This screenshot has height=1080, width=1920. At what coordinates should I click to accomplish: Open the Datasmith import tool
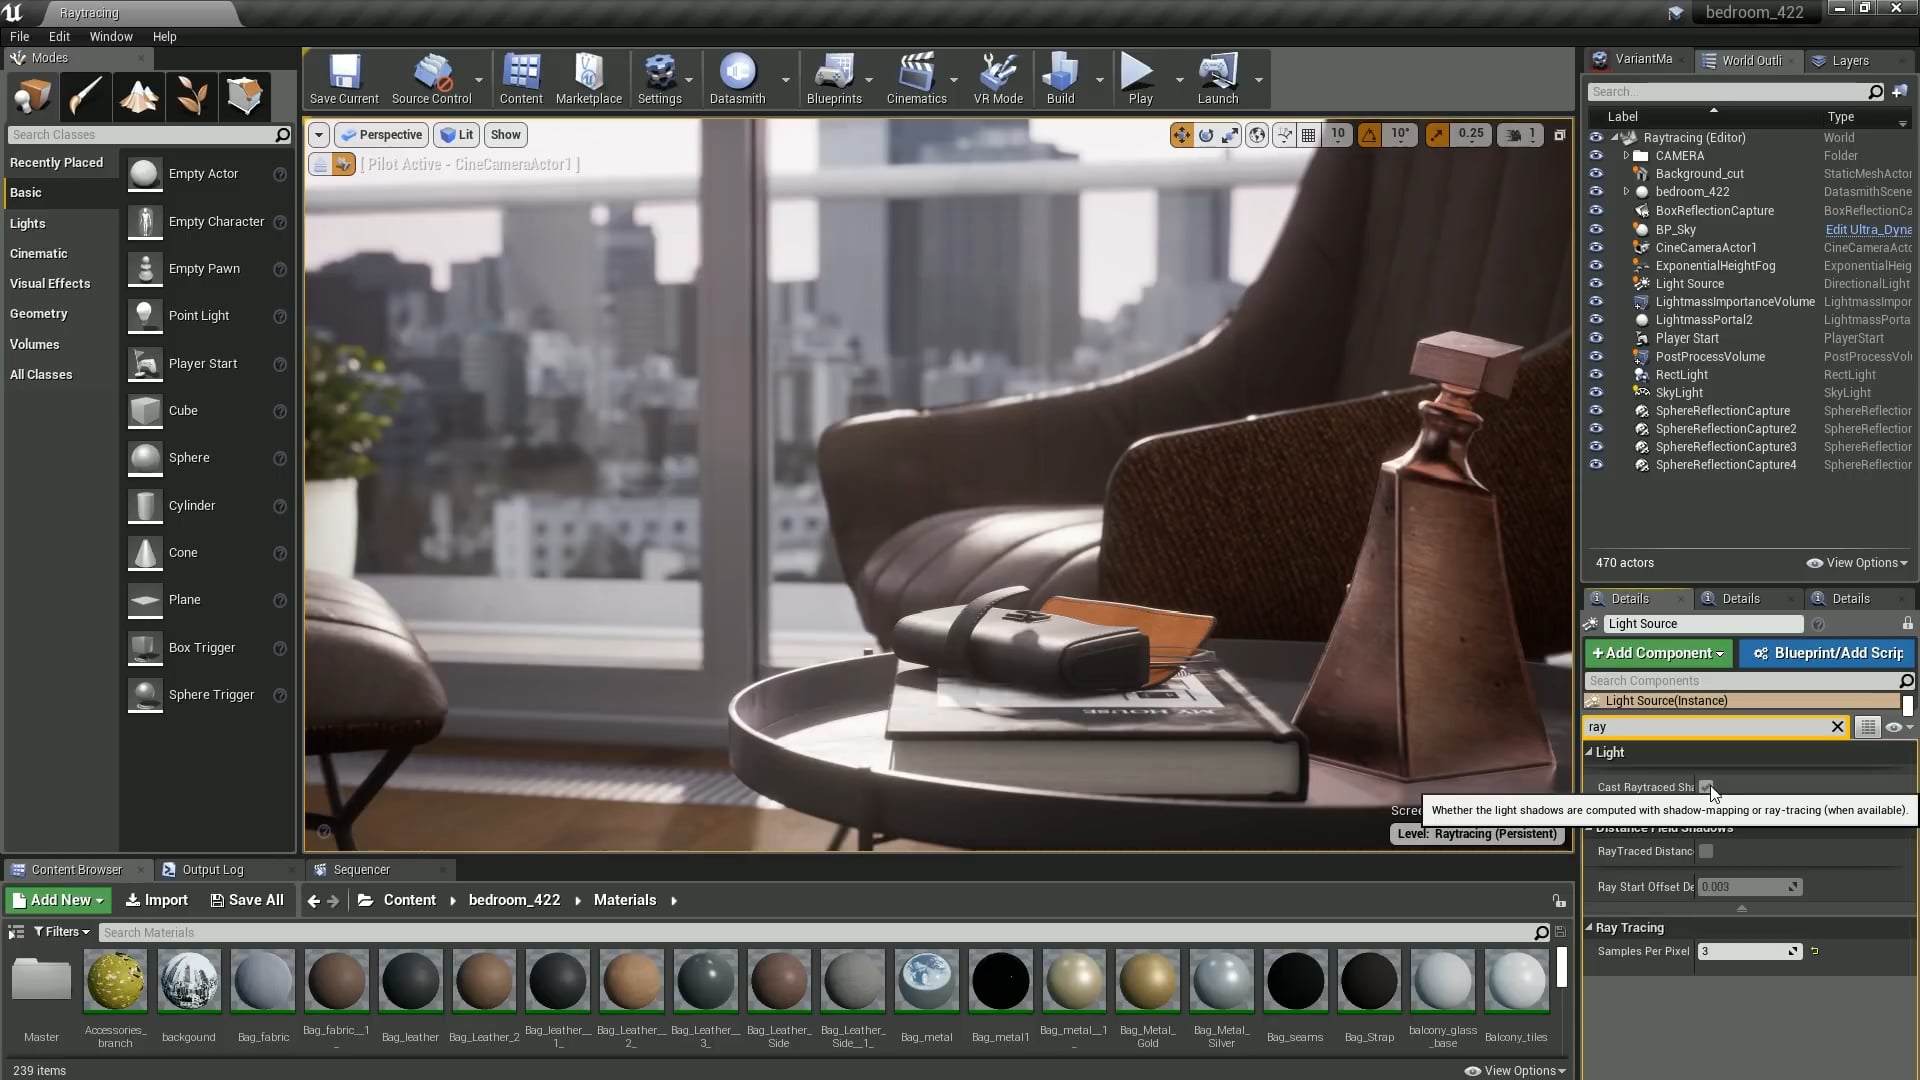click(x=738, y=79)
